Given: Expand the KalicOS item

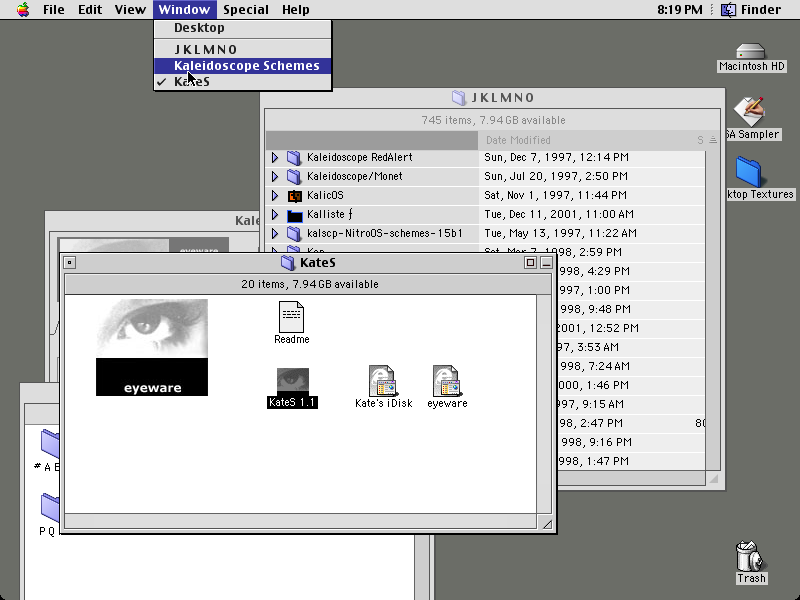Looking at the screenshot, I should tap(274, 195).
